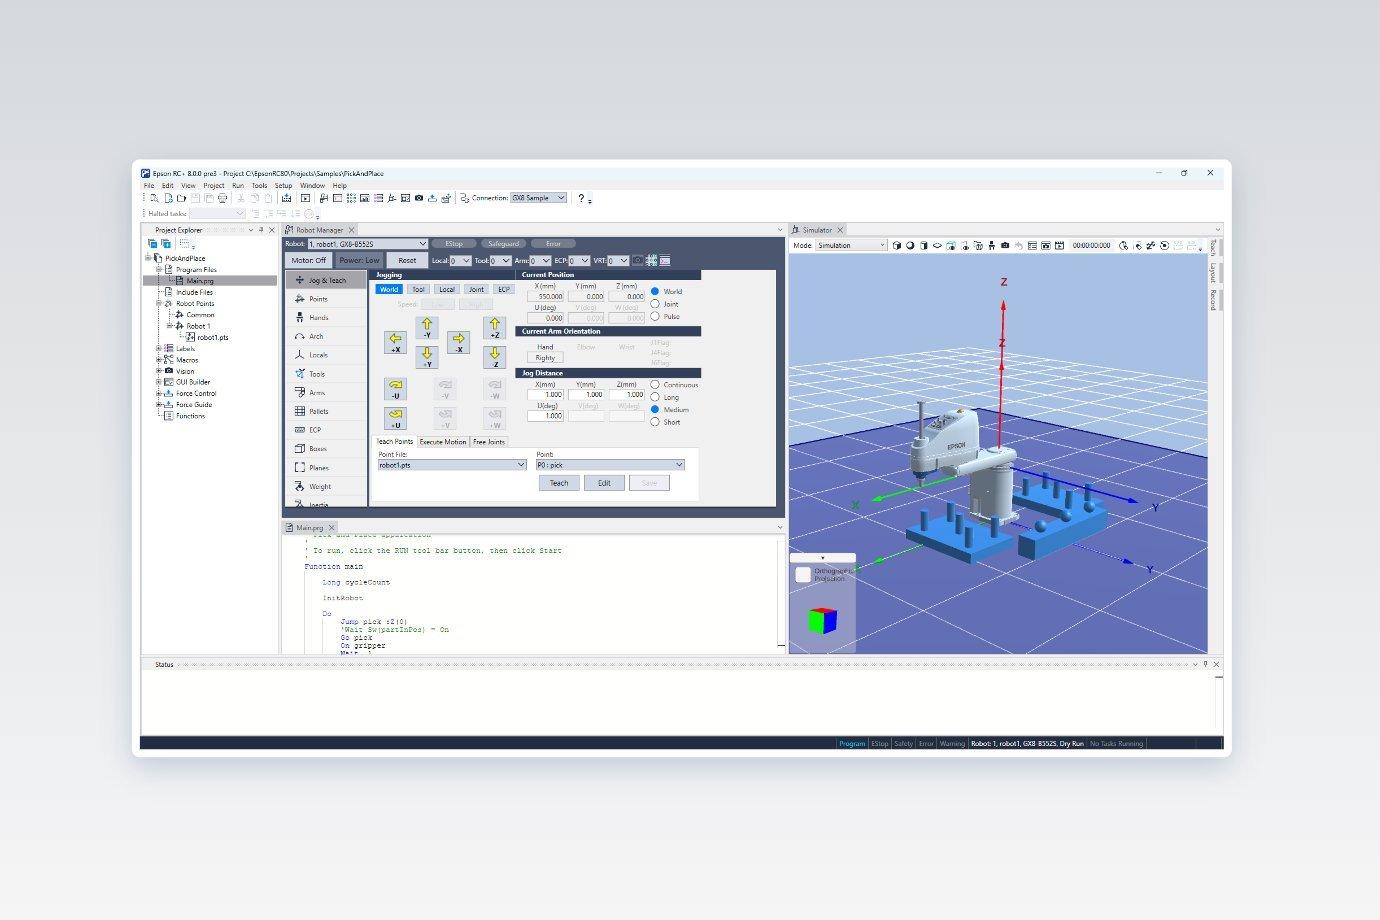The height and width of the screenshot is (920, 1380).
Task: Click the camera icon in the Simulator toolbar
Action: pyautogui.click(x=1005, y=245)
